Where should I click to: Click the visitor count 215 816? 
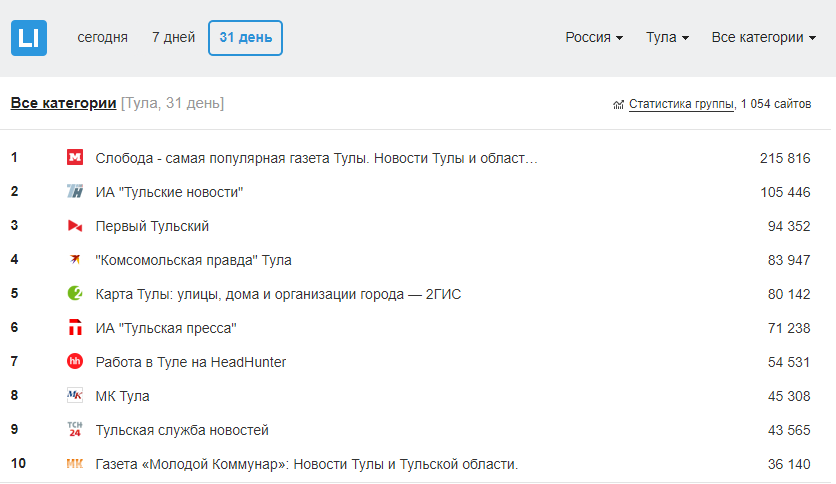click(x=785, y=158)
